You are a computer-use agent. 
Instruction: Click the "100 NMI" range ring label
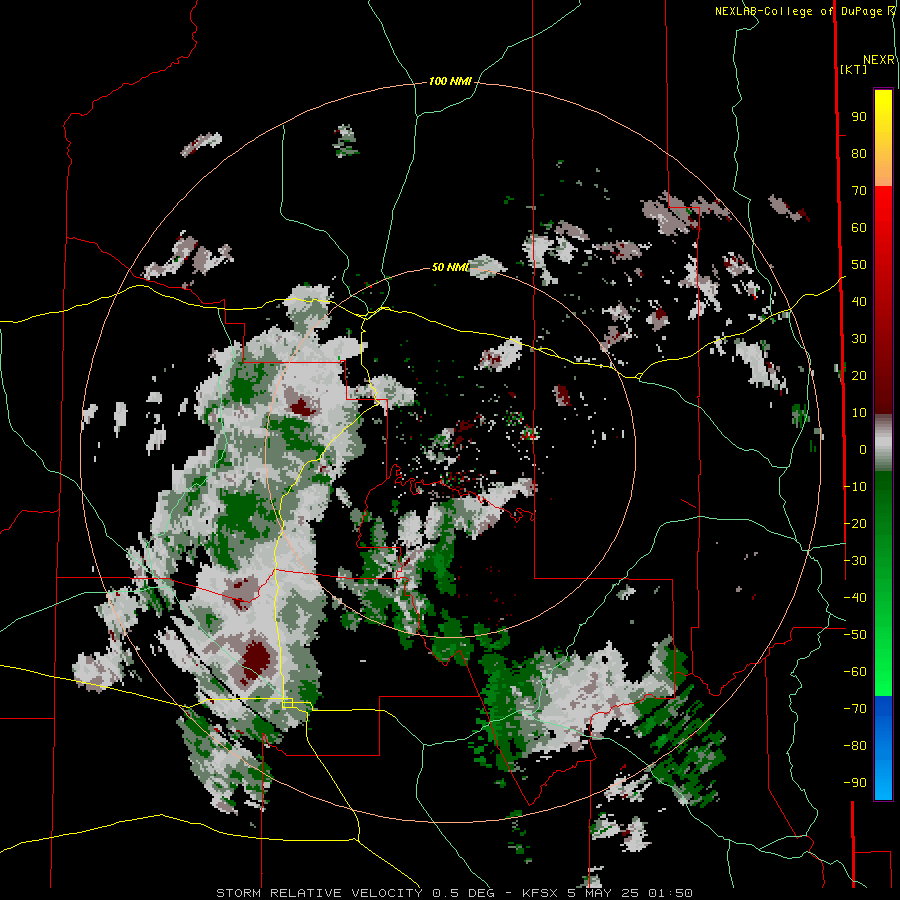tap(450, 81)
